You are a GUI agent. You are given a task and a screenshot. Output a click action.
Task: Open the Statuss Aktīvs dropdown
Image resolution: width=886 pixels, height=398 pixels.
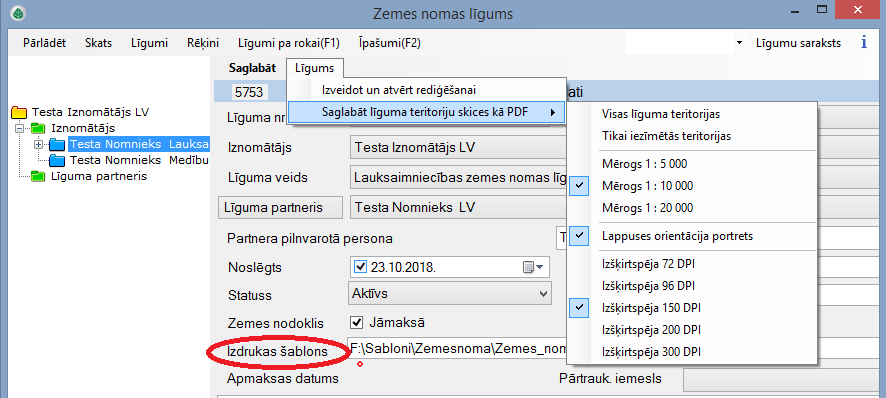[449, 294]
